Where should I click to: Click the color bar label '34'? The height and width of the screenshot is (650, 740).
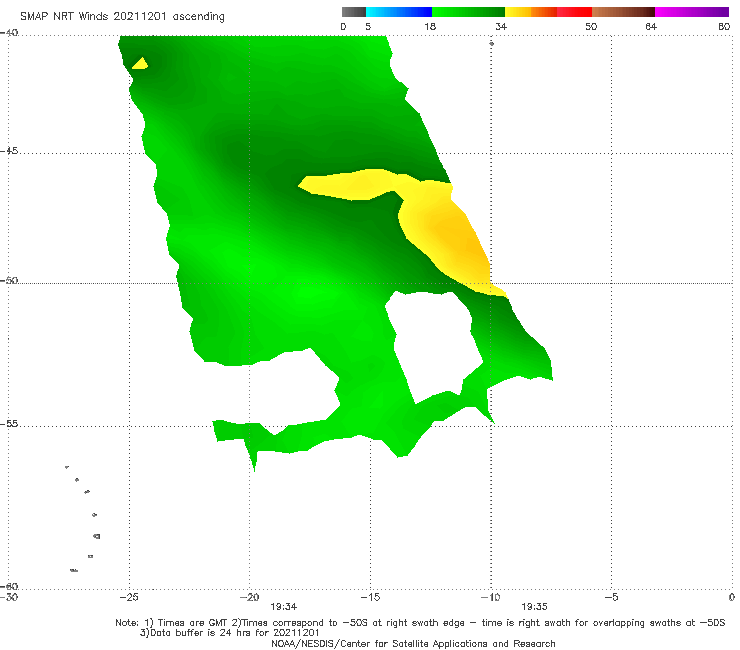501,27
